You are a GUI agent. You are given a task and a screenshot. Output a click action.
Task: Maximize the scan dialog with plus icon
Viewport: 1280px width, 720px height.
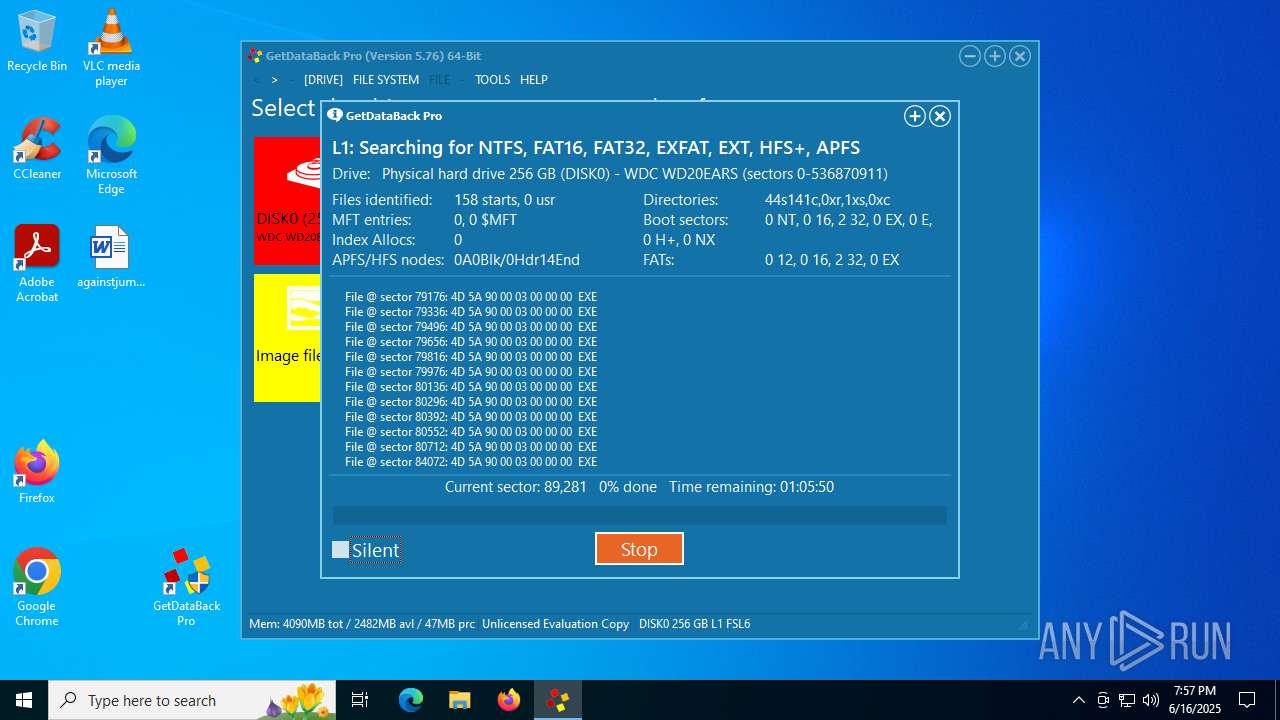(914, 116)
